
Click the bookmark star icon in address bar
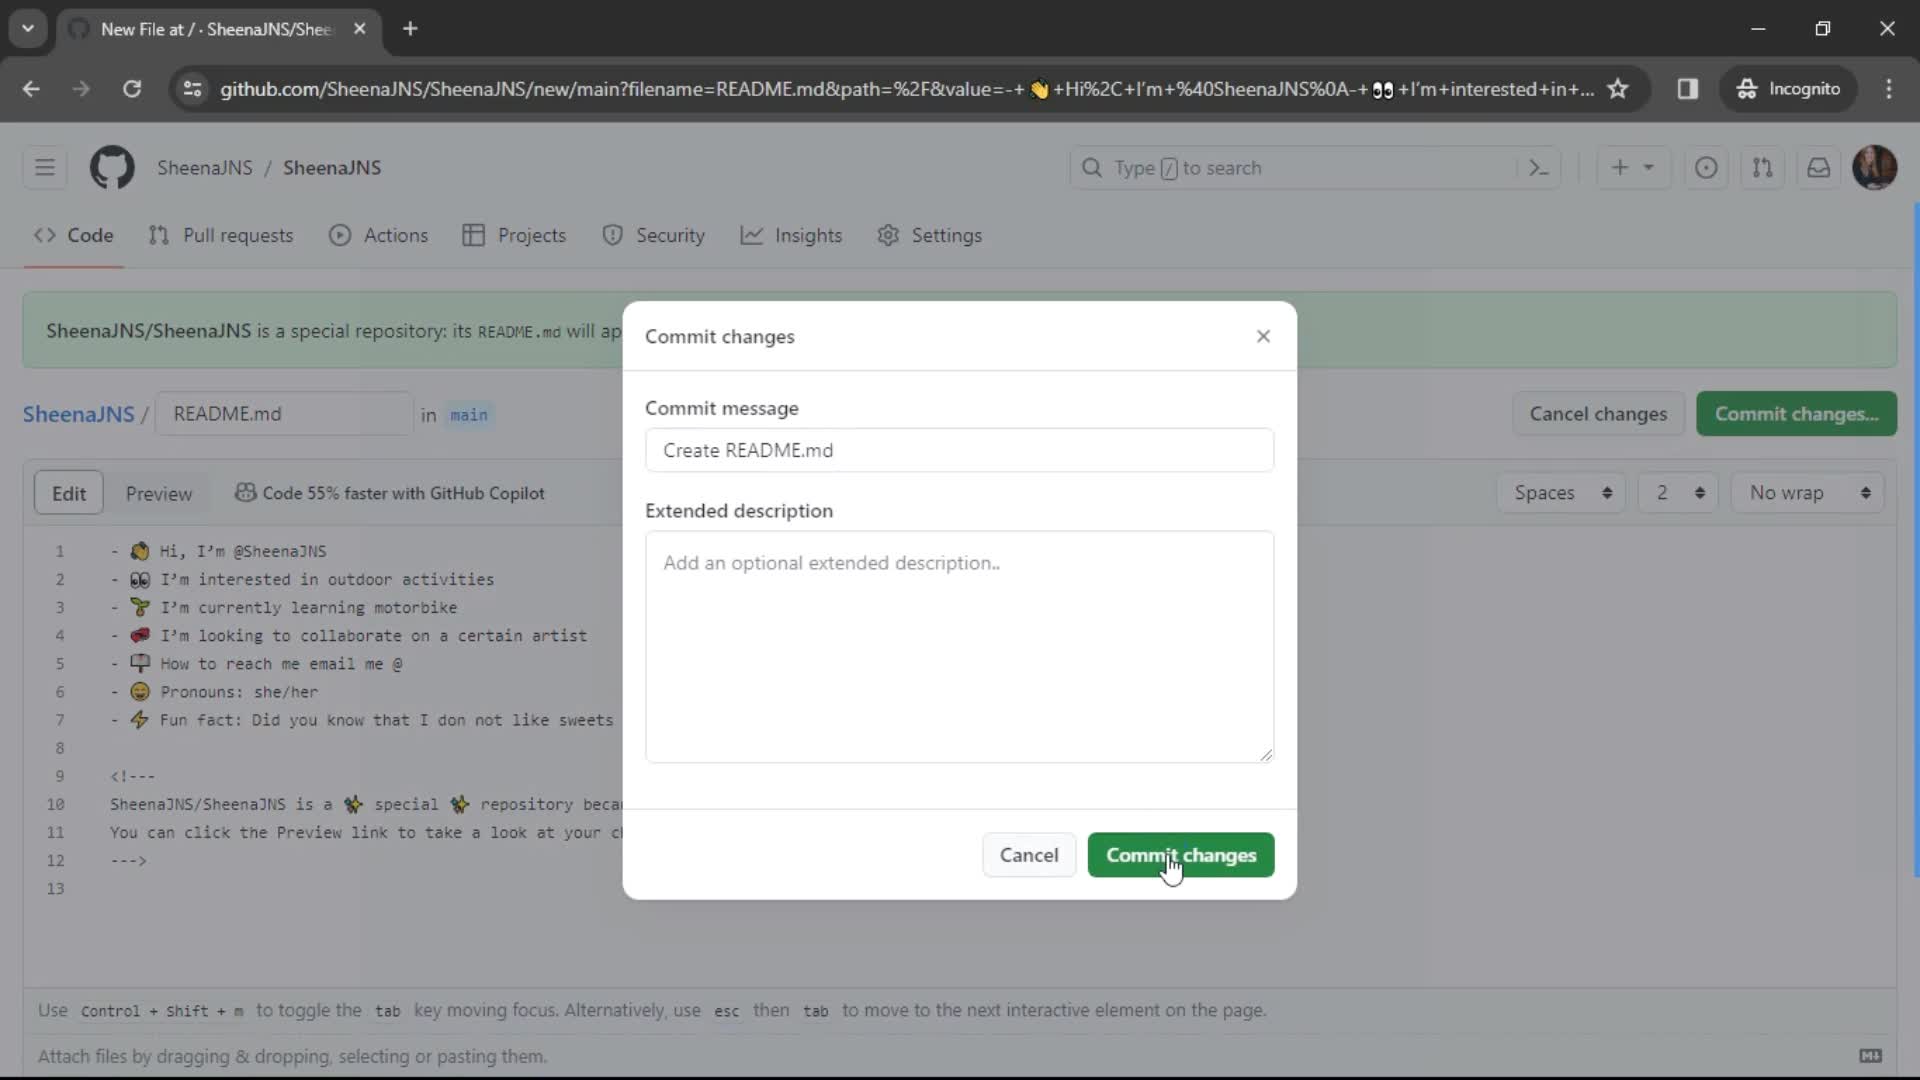[1625, 88]
